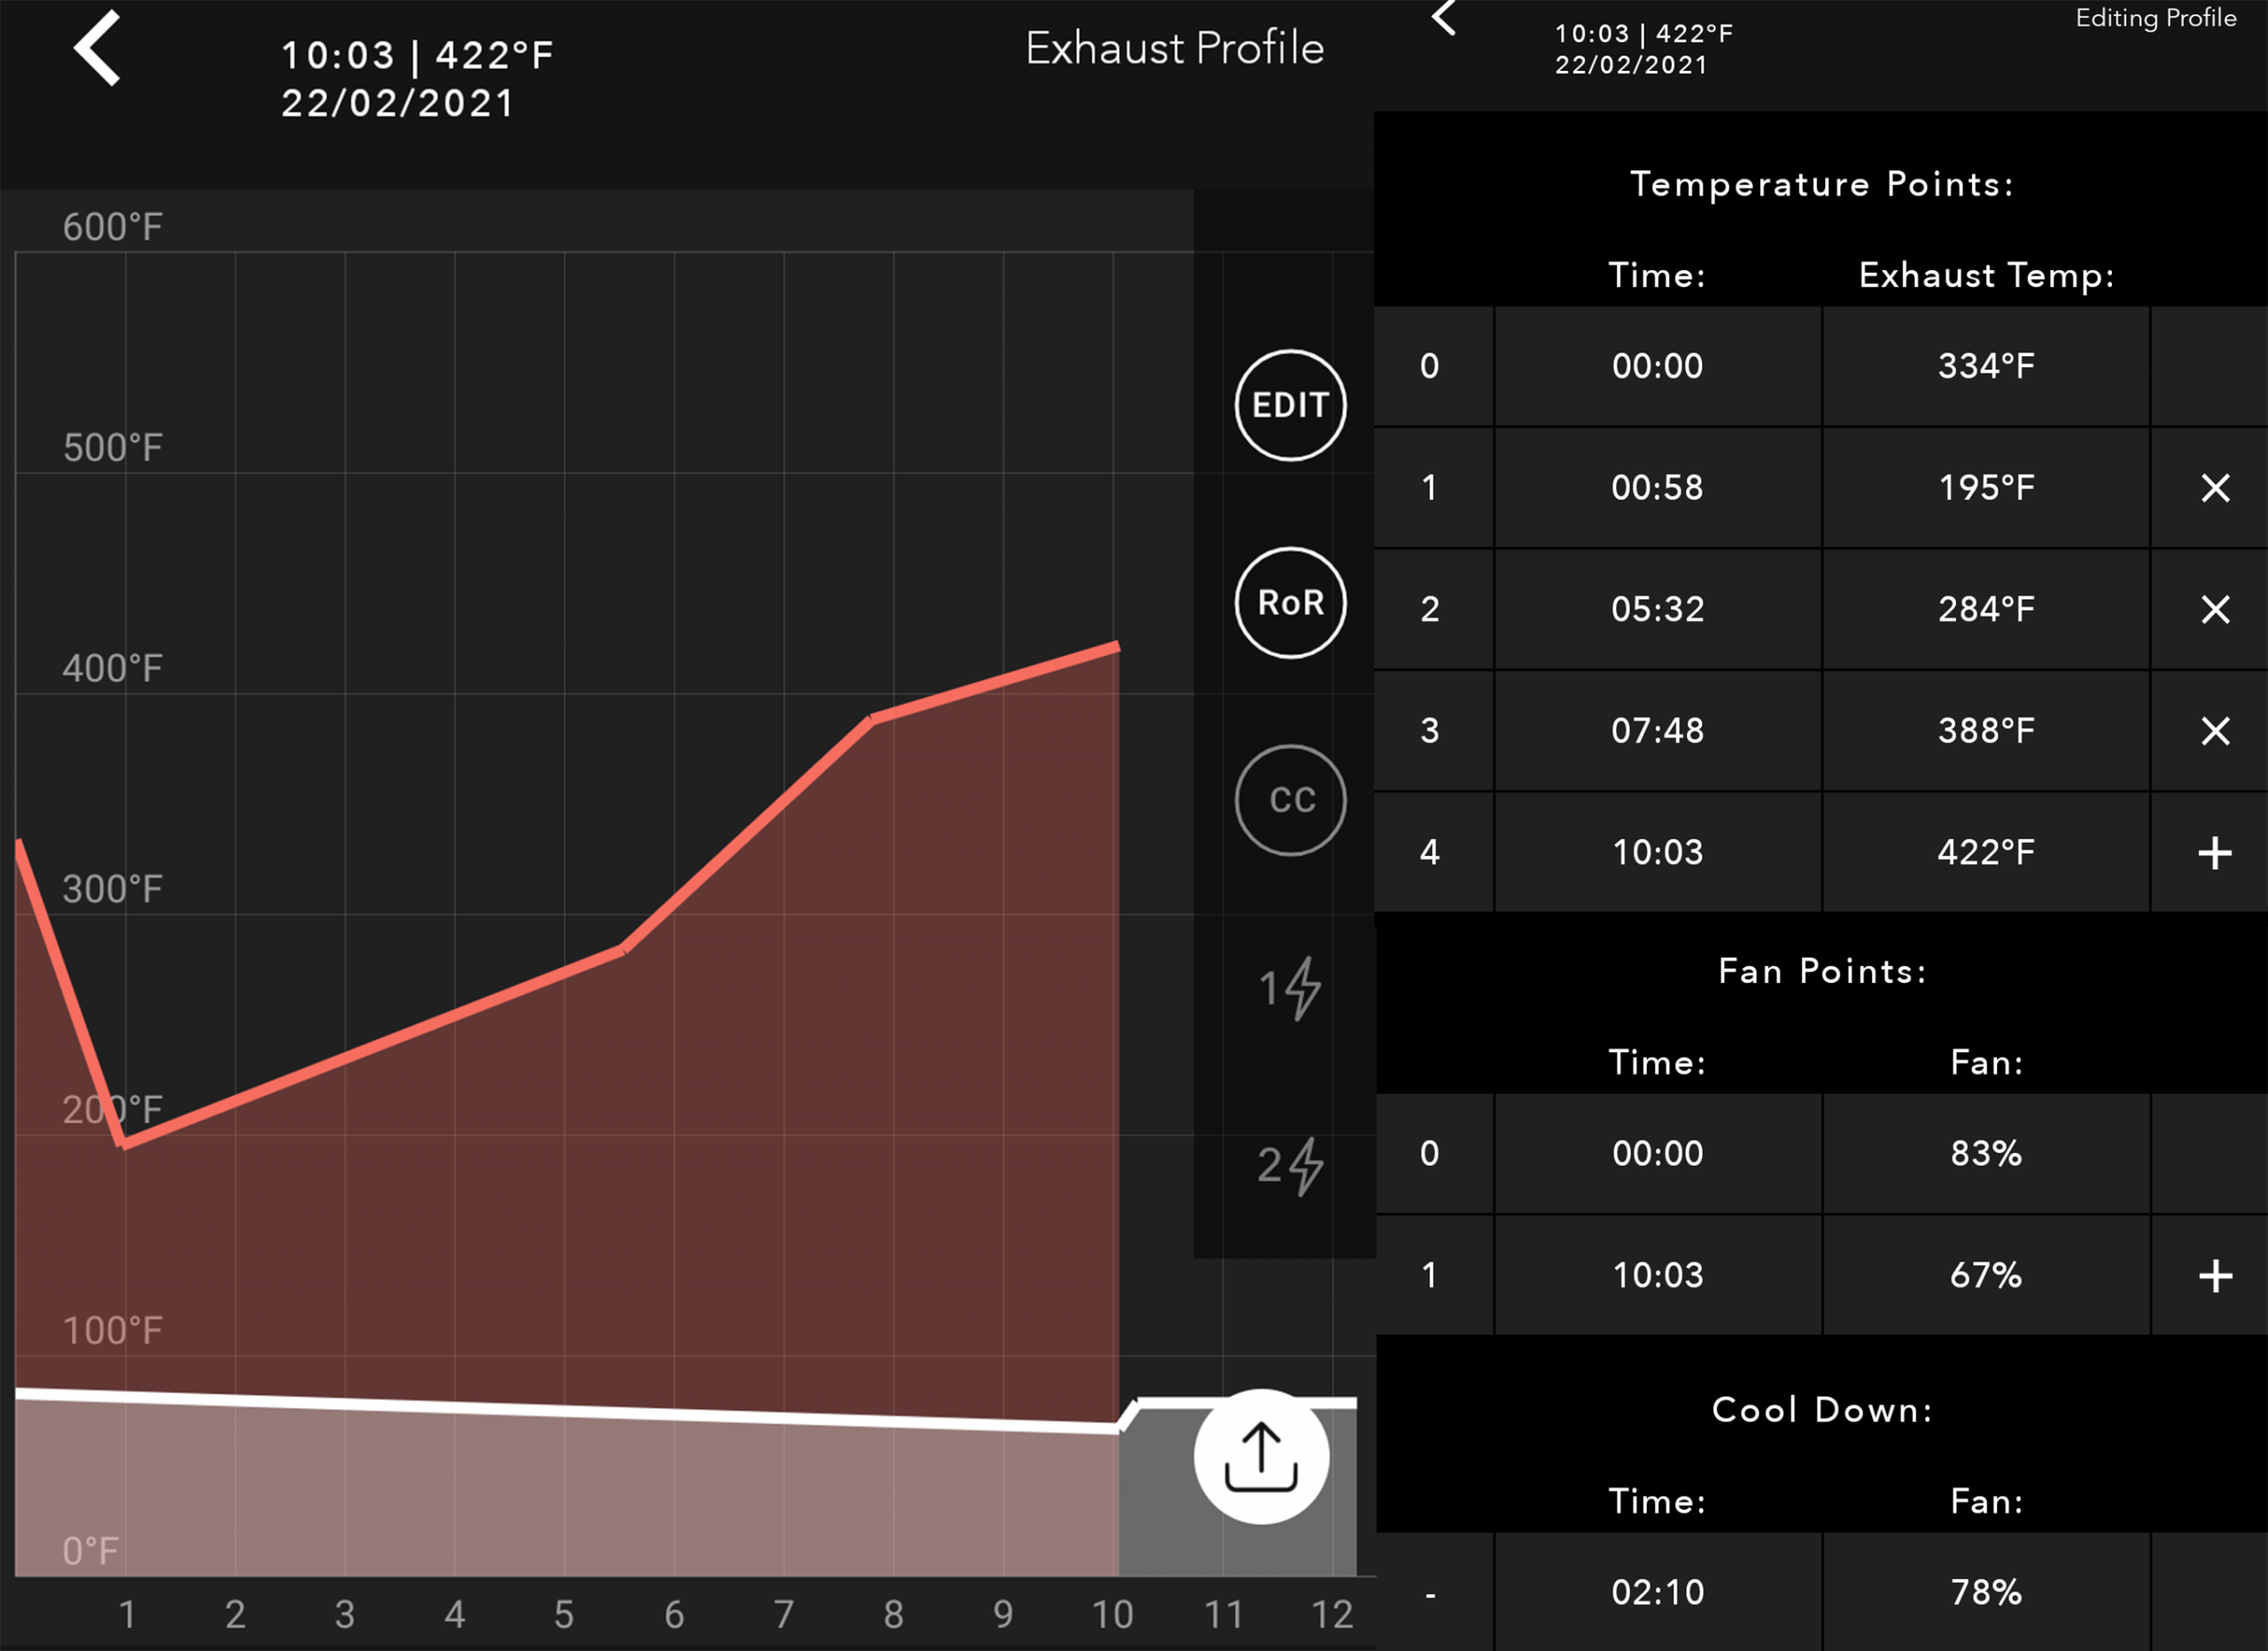Edit the 83% fan value cell
This screenshot has width=2268, height=1651.
(1986, 1154)
